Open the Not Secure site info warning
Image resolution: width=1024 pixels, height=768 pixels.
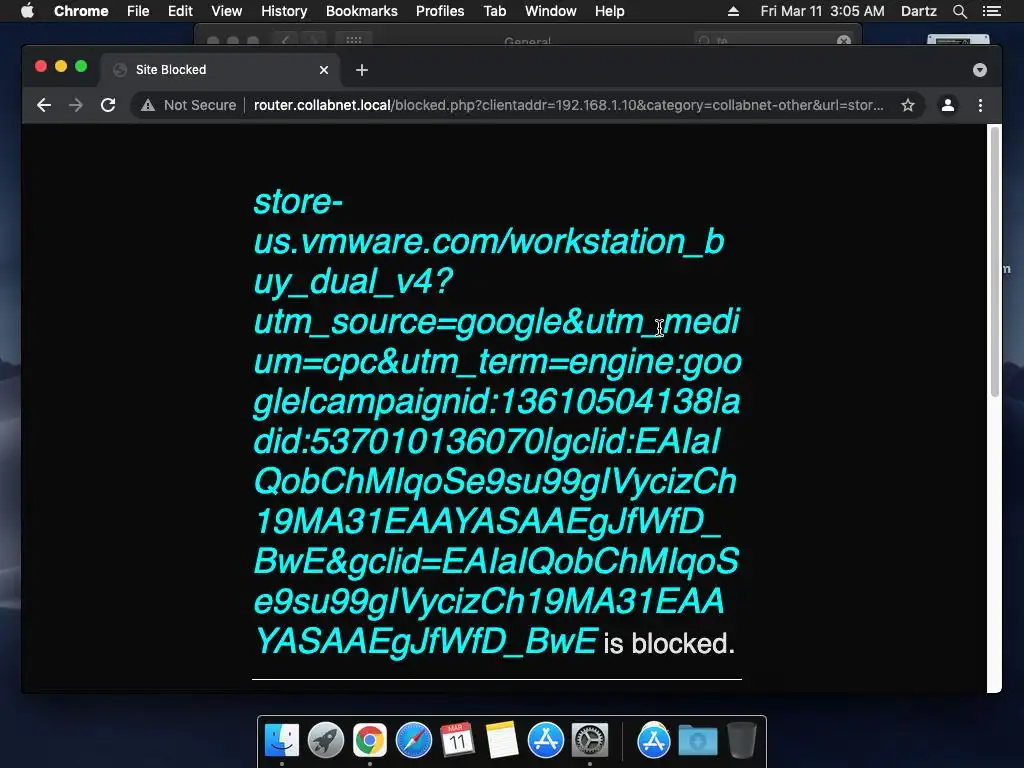point(189,105)
